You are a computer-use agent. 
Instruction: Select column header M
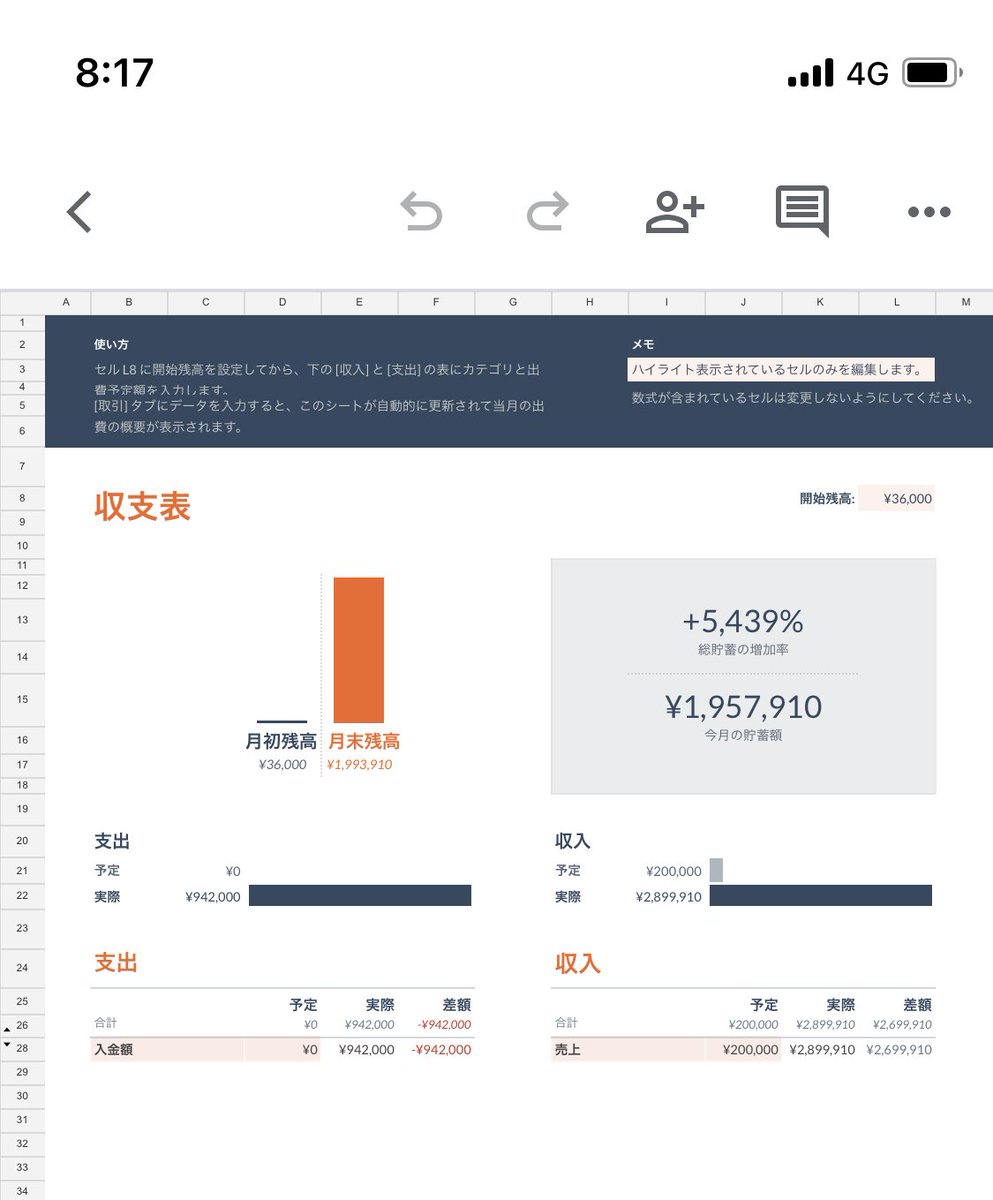966,301
